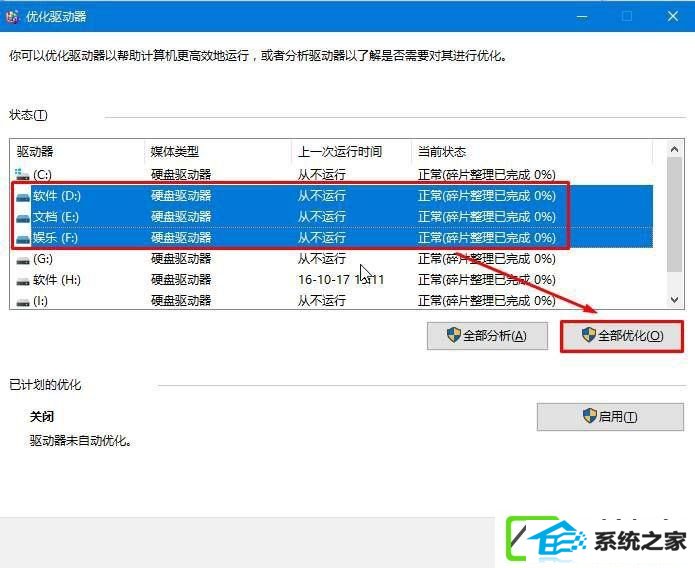Image resolution: width=695 pixels, height=568 pixels.
Task: Click the (G:) drive icon
Action: (x=23, y=260)
